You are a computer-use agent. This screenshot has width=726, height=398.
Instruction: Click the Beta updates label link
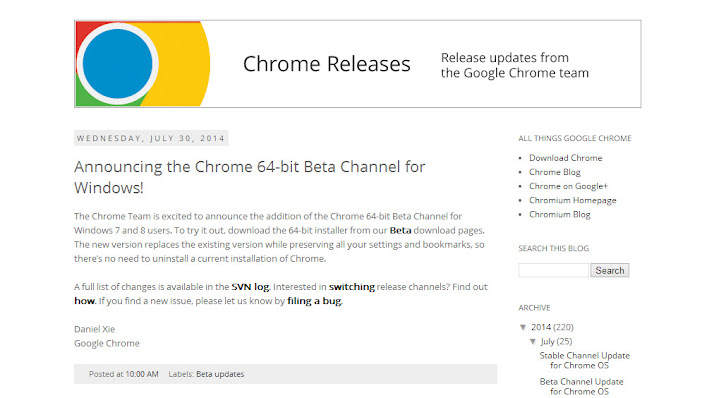coord(220,374)
